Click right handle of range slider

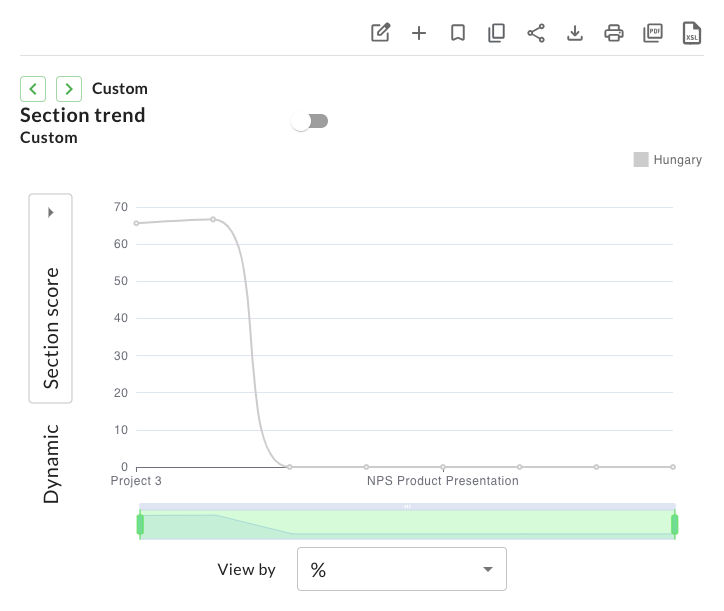click(675, 524)
